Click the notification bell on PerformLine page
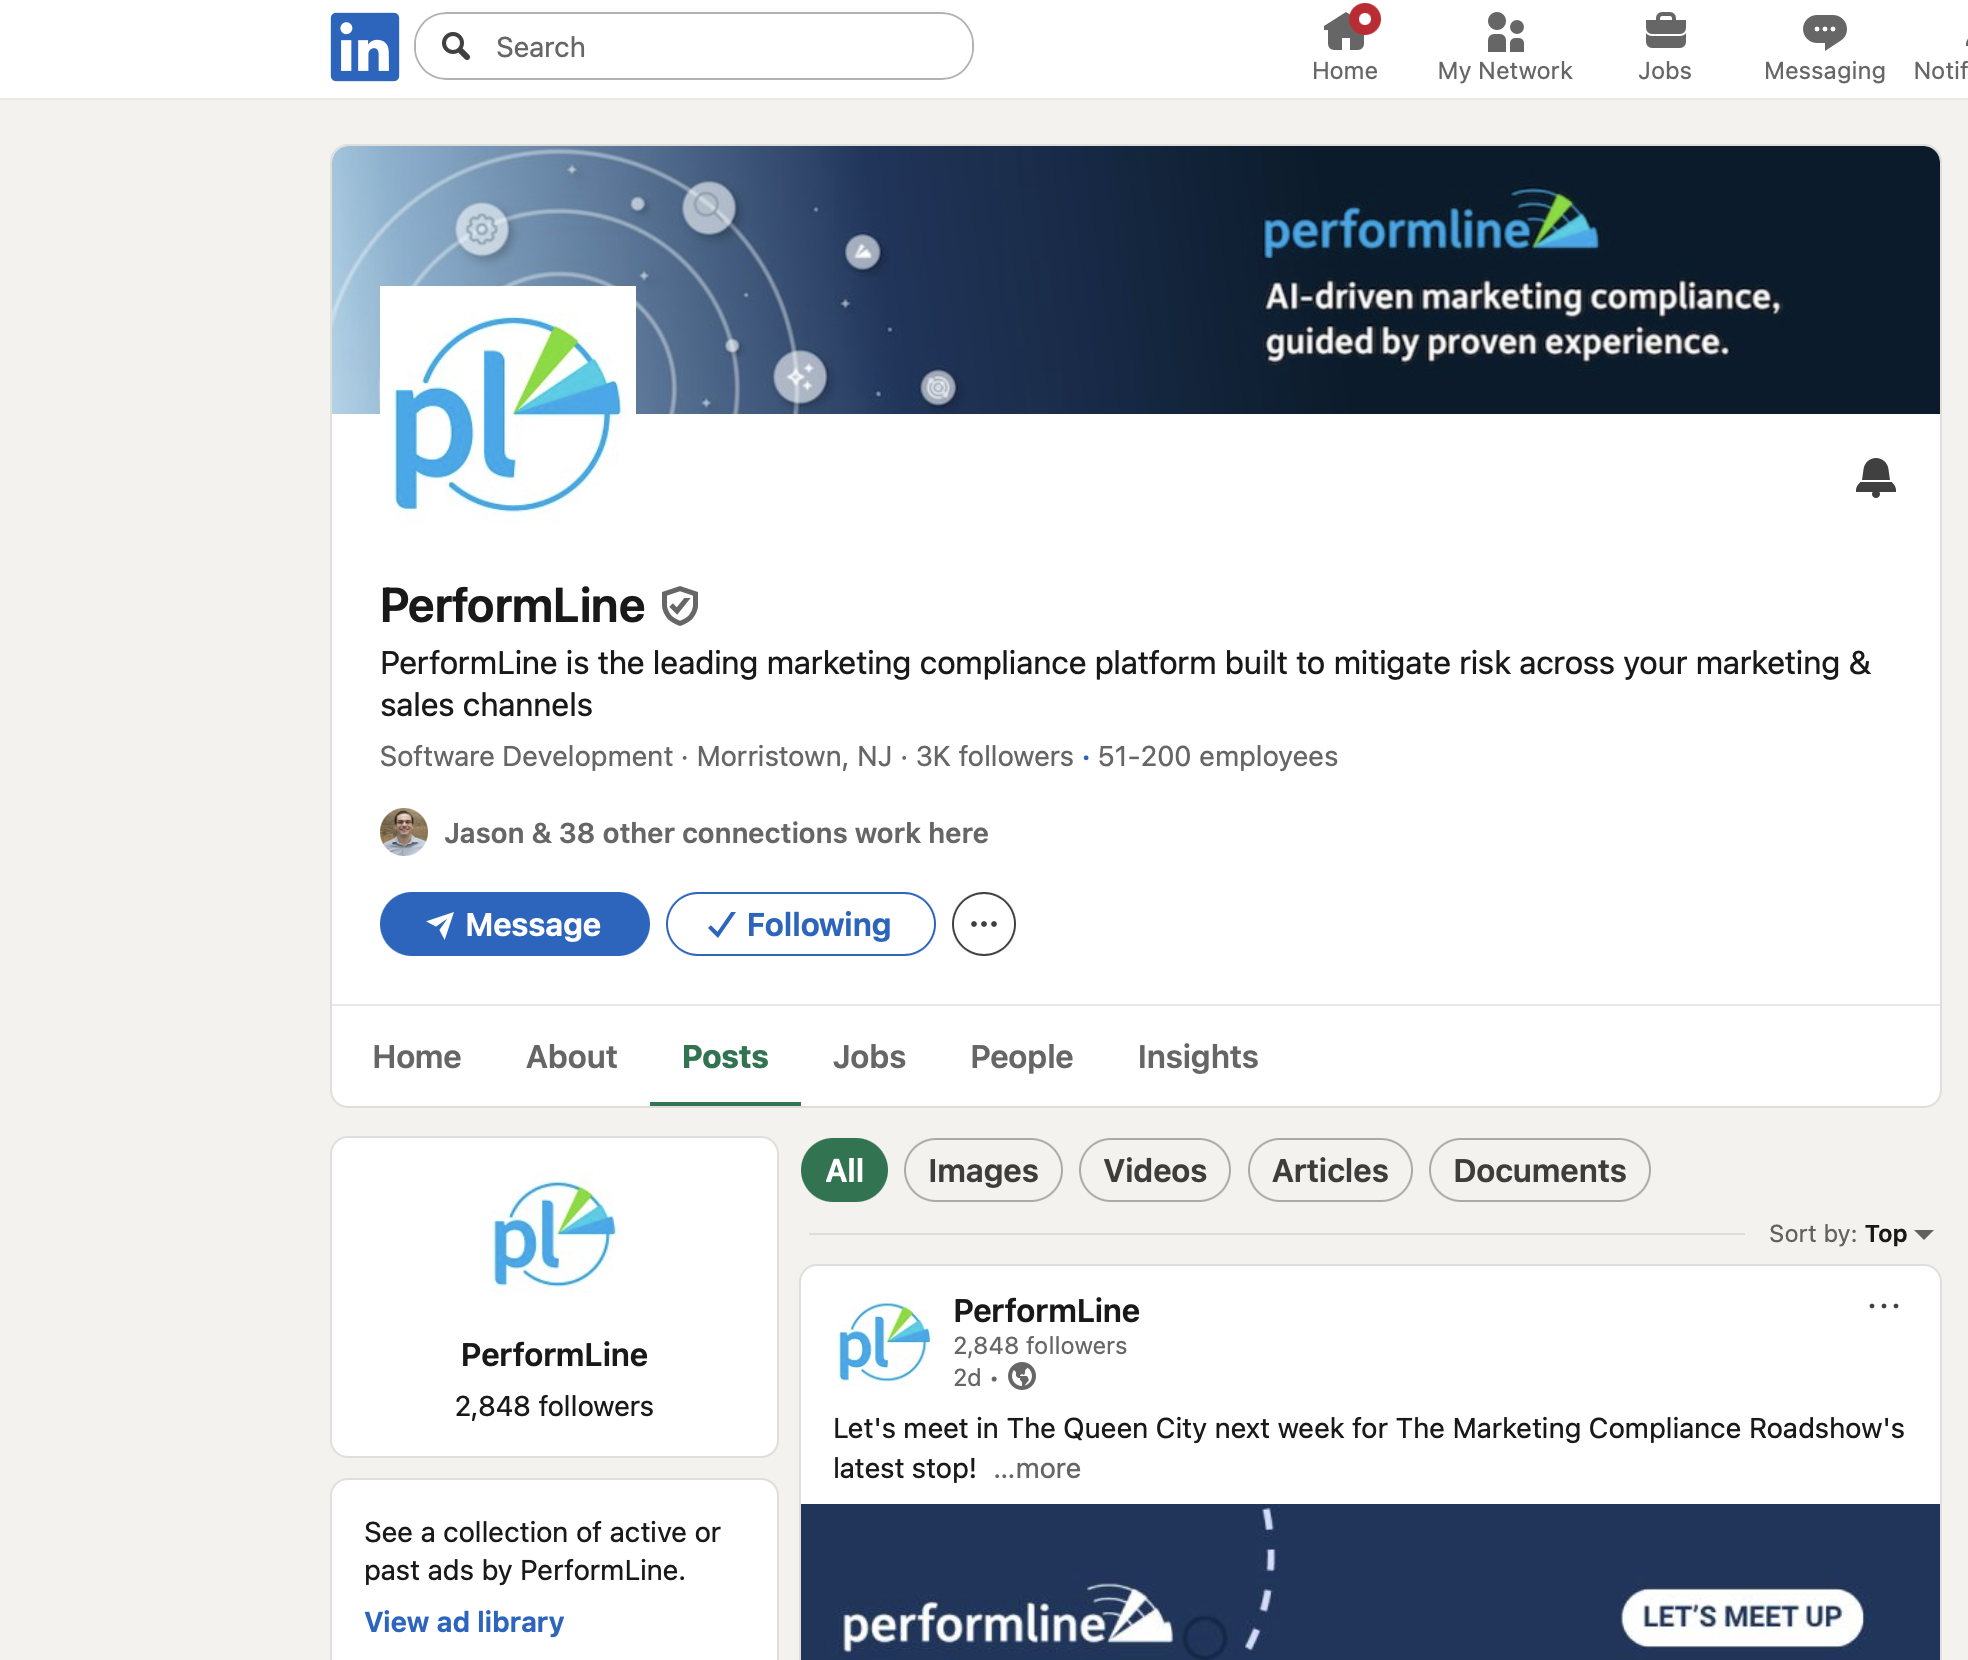This screenshot has height=1660, width=1968. point(1875,478)
